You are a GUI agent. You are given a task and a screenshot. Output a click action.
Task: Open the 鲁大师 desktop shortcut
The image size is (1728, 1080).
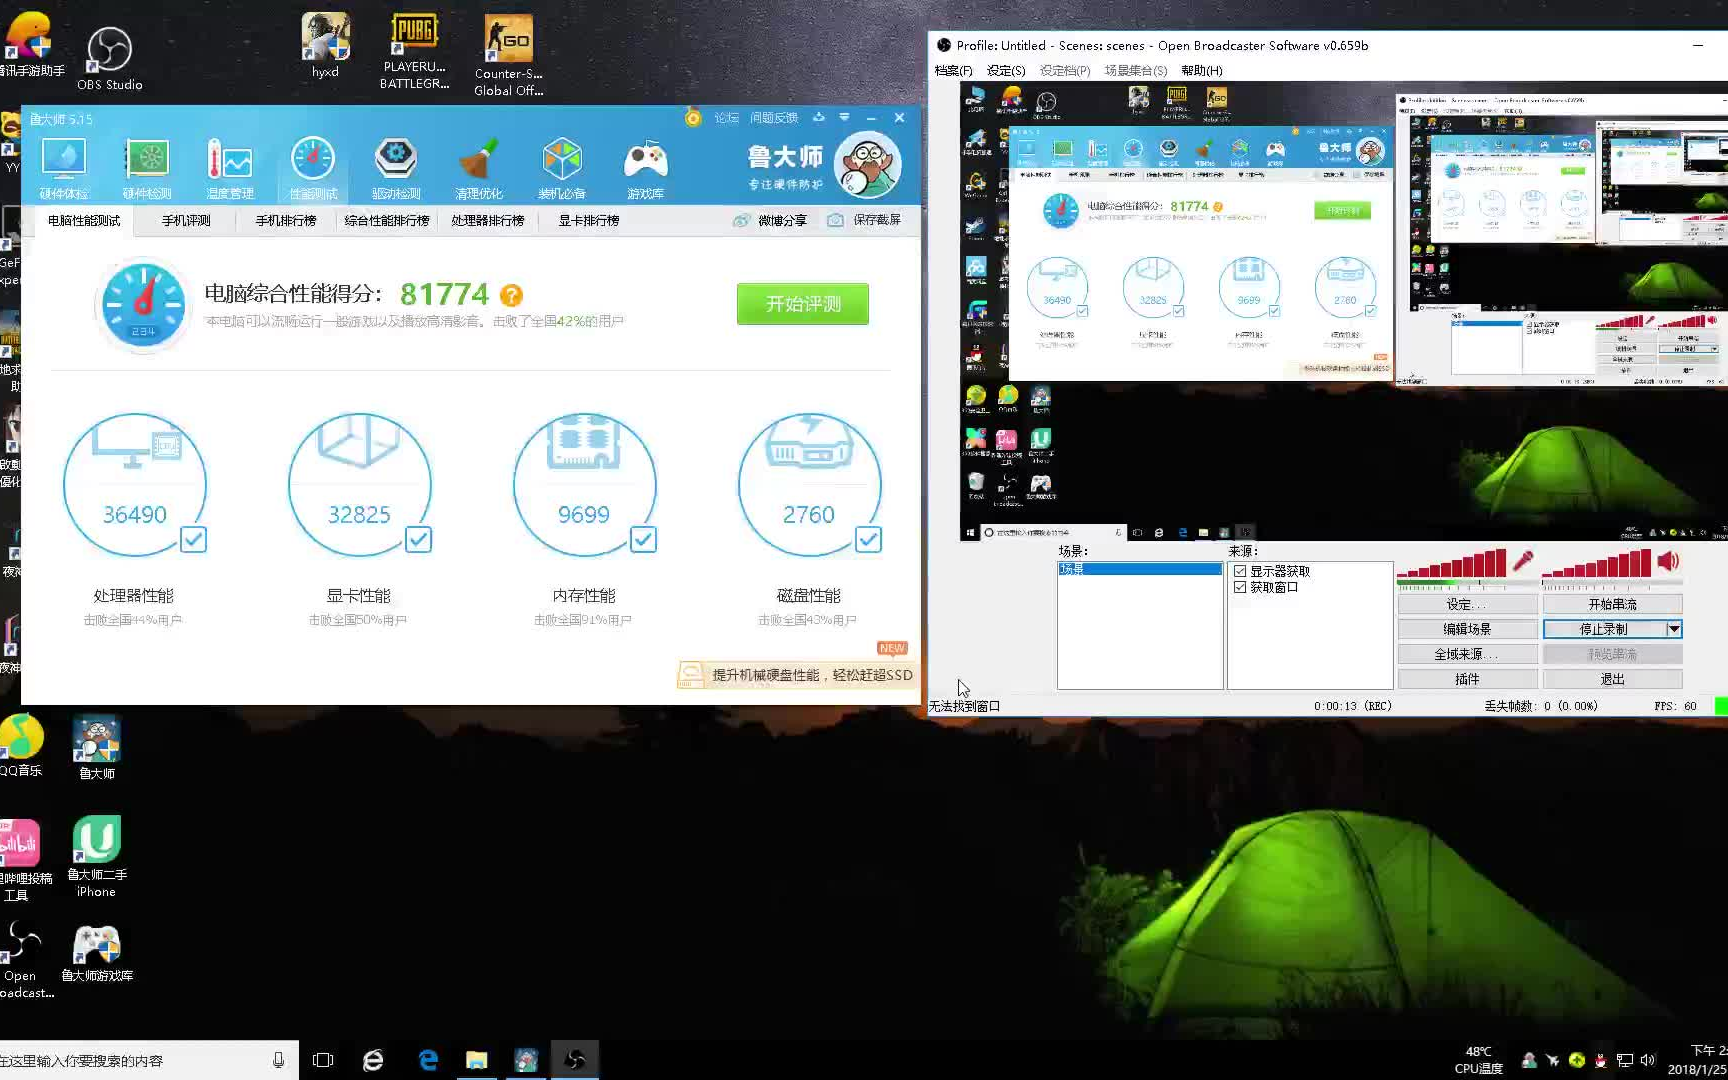pos(96,748)
